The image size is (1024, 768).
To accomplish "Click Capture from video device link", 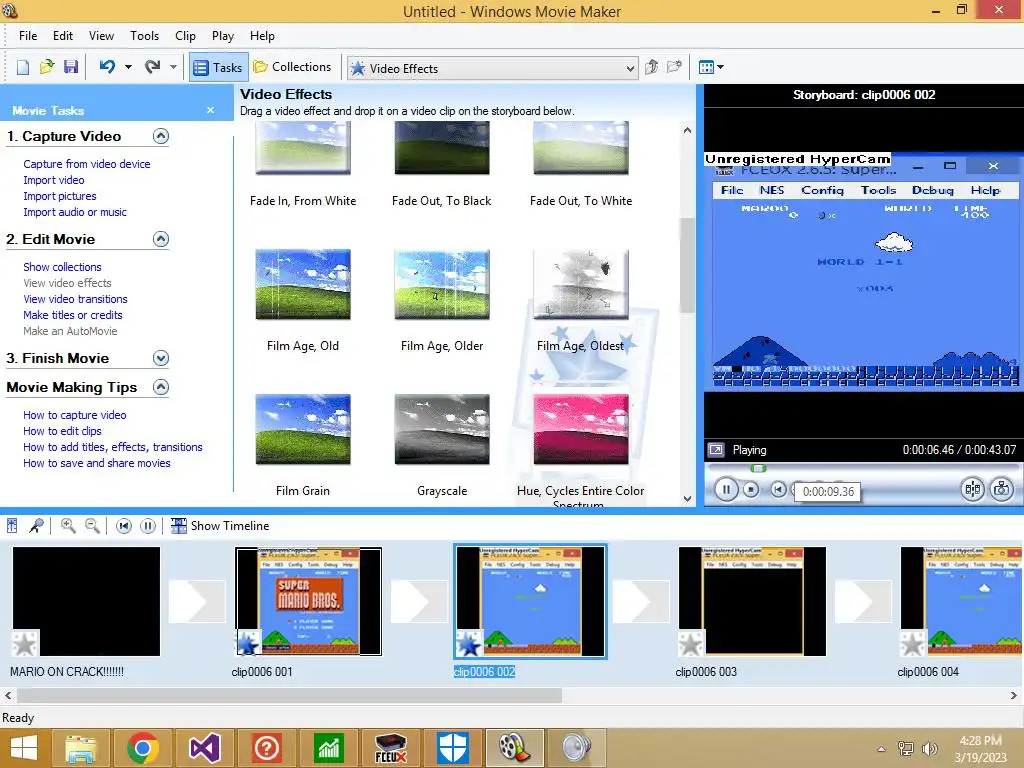I will point(87,164).
